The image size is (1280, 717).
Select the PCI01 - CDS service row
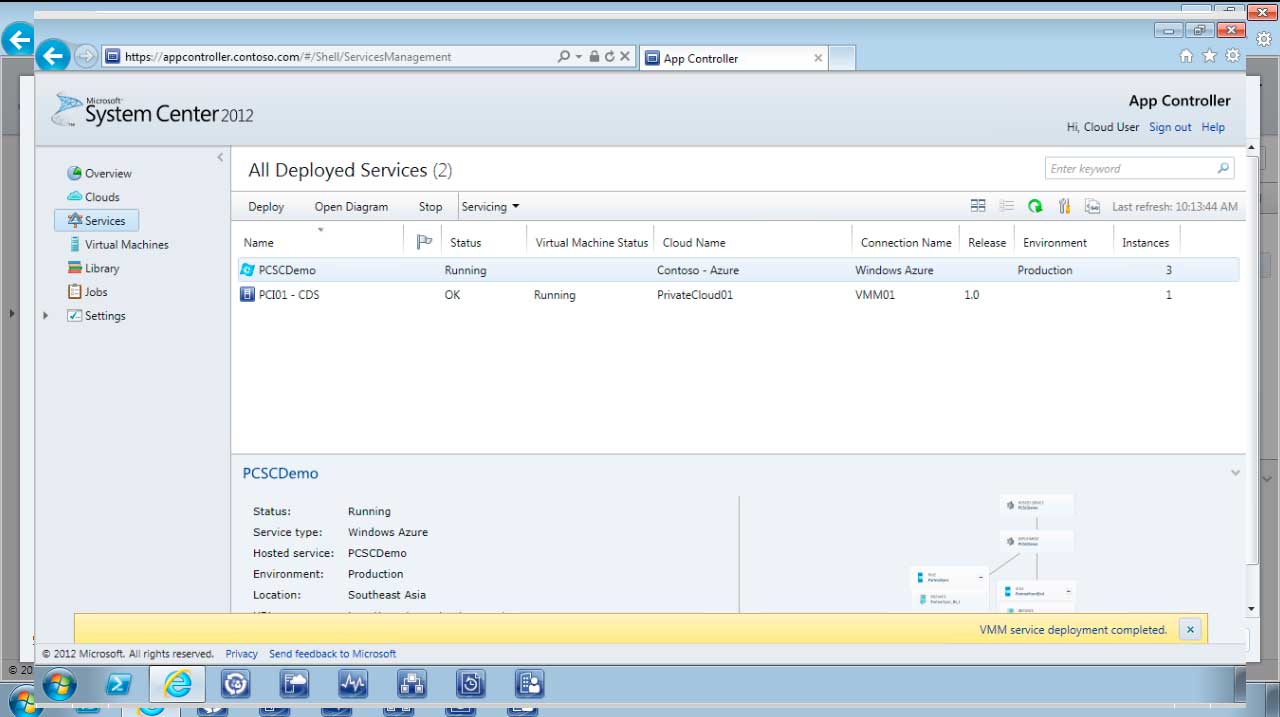(x=738, y=295)
